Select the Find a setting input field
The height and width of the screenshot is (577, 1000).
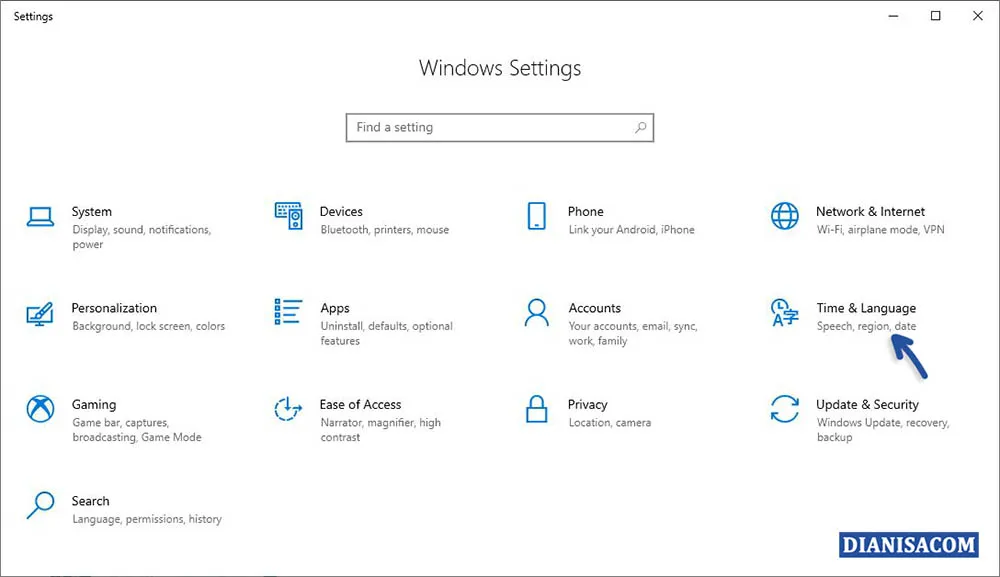tap(480, 128)
